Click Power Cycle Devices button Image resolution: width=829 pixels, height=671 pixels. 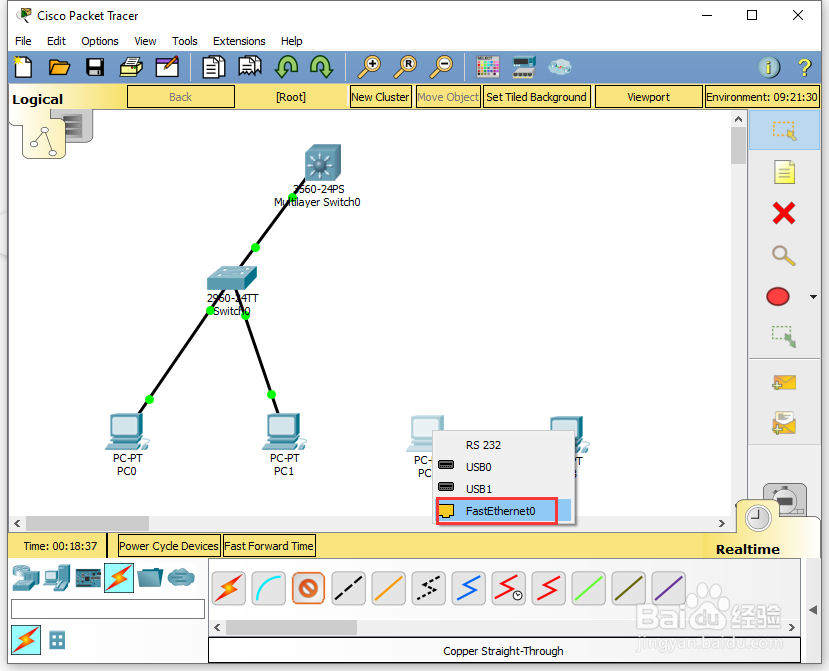point(169,546)
